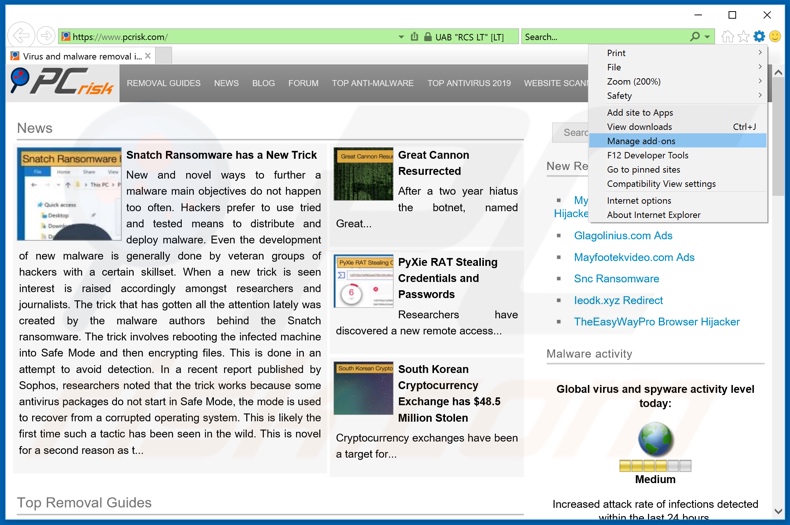Click PyXie RAT article thumbnail
The height and width of the screenshot is (525, 790).
363,281
